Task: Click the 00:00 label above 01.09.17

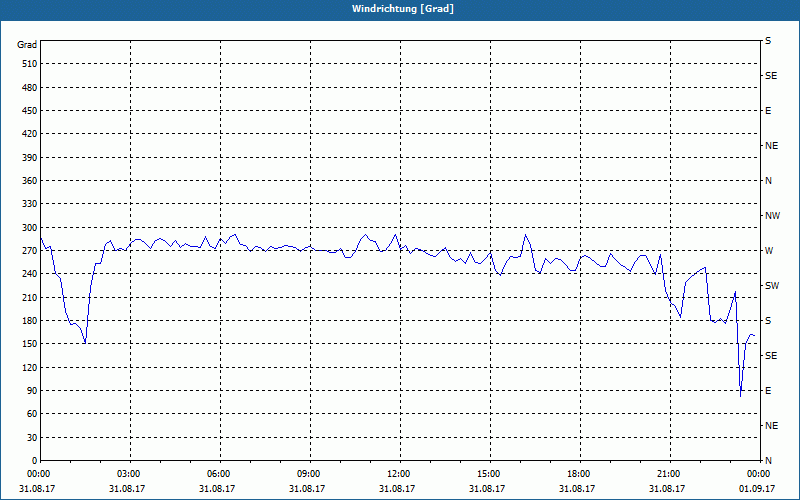Action: [x=758, y=474]
